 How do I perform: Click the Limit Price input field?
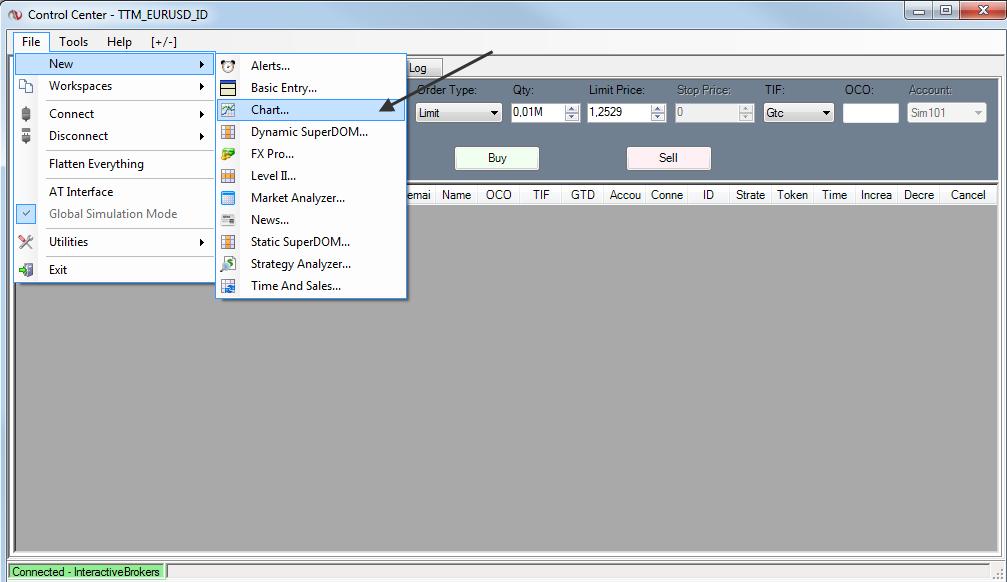(x=619, y=112)
